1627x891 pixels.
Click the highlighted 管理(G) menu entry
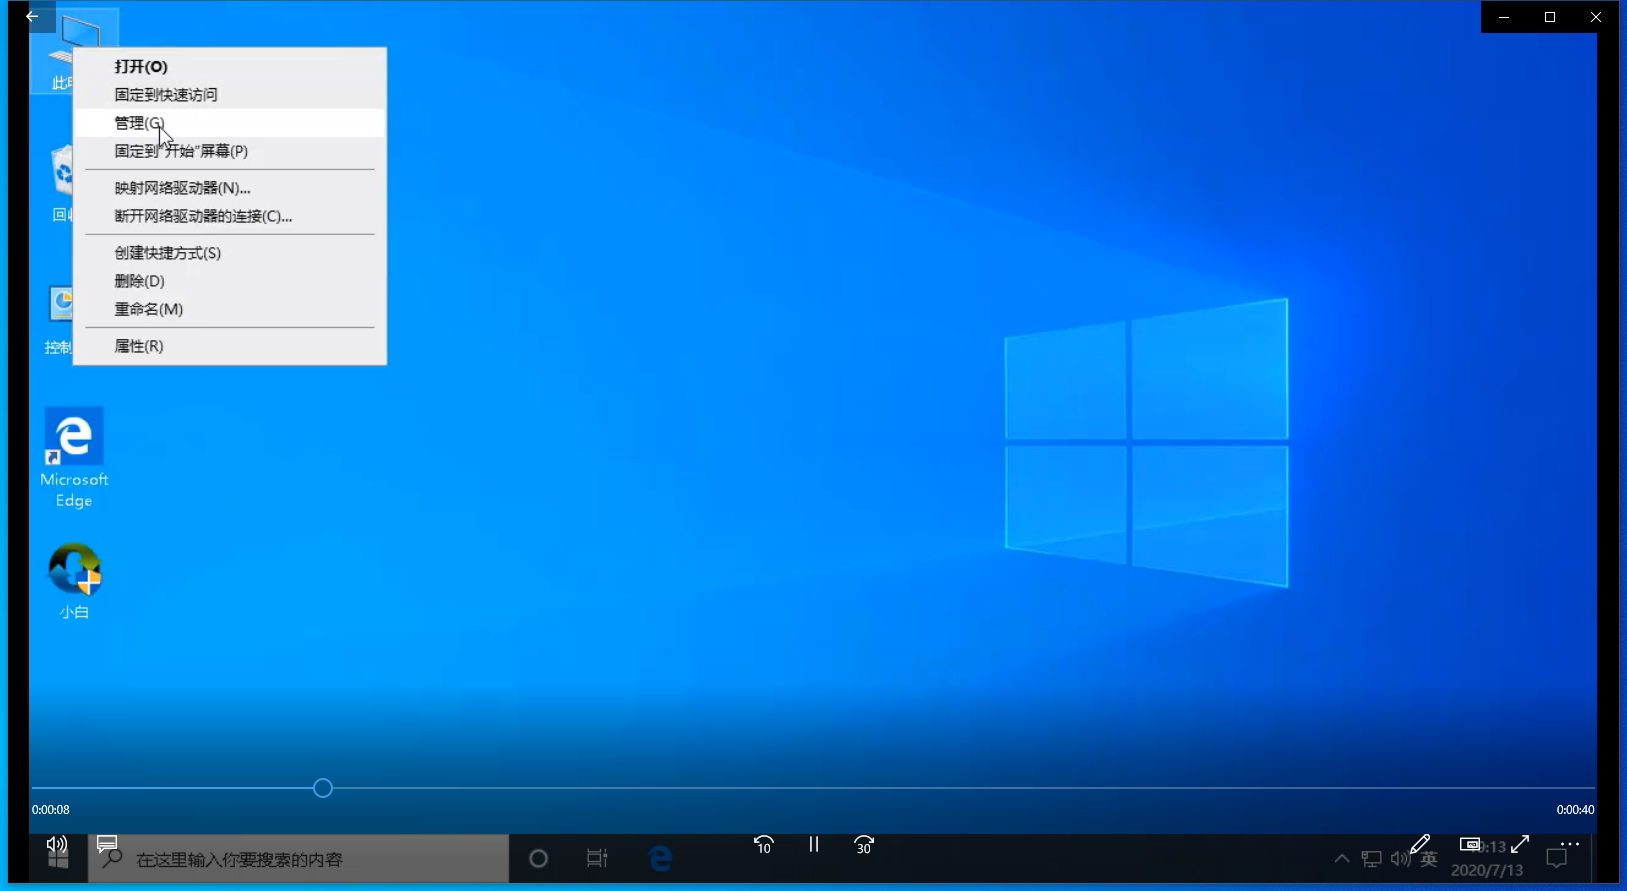230,122
